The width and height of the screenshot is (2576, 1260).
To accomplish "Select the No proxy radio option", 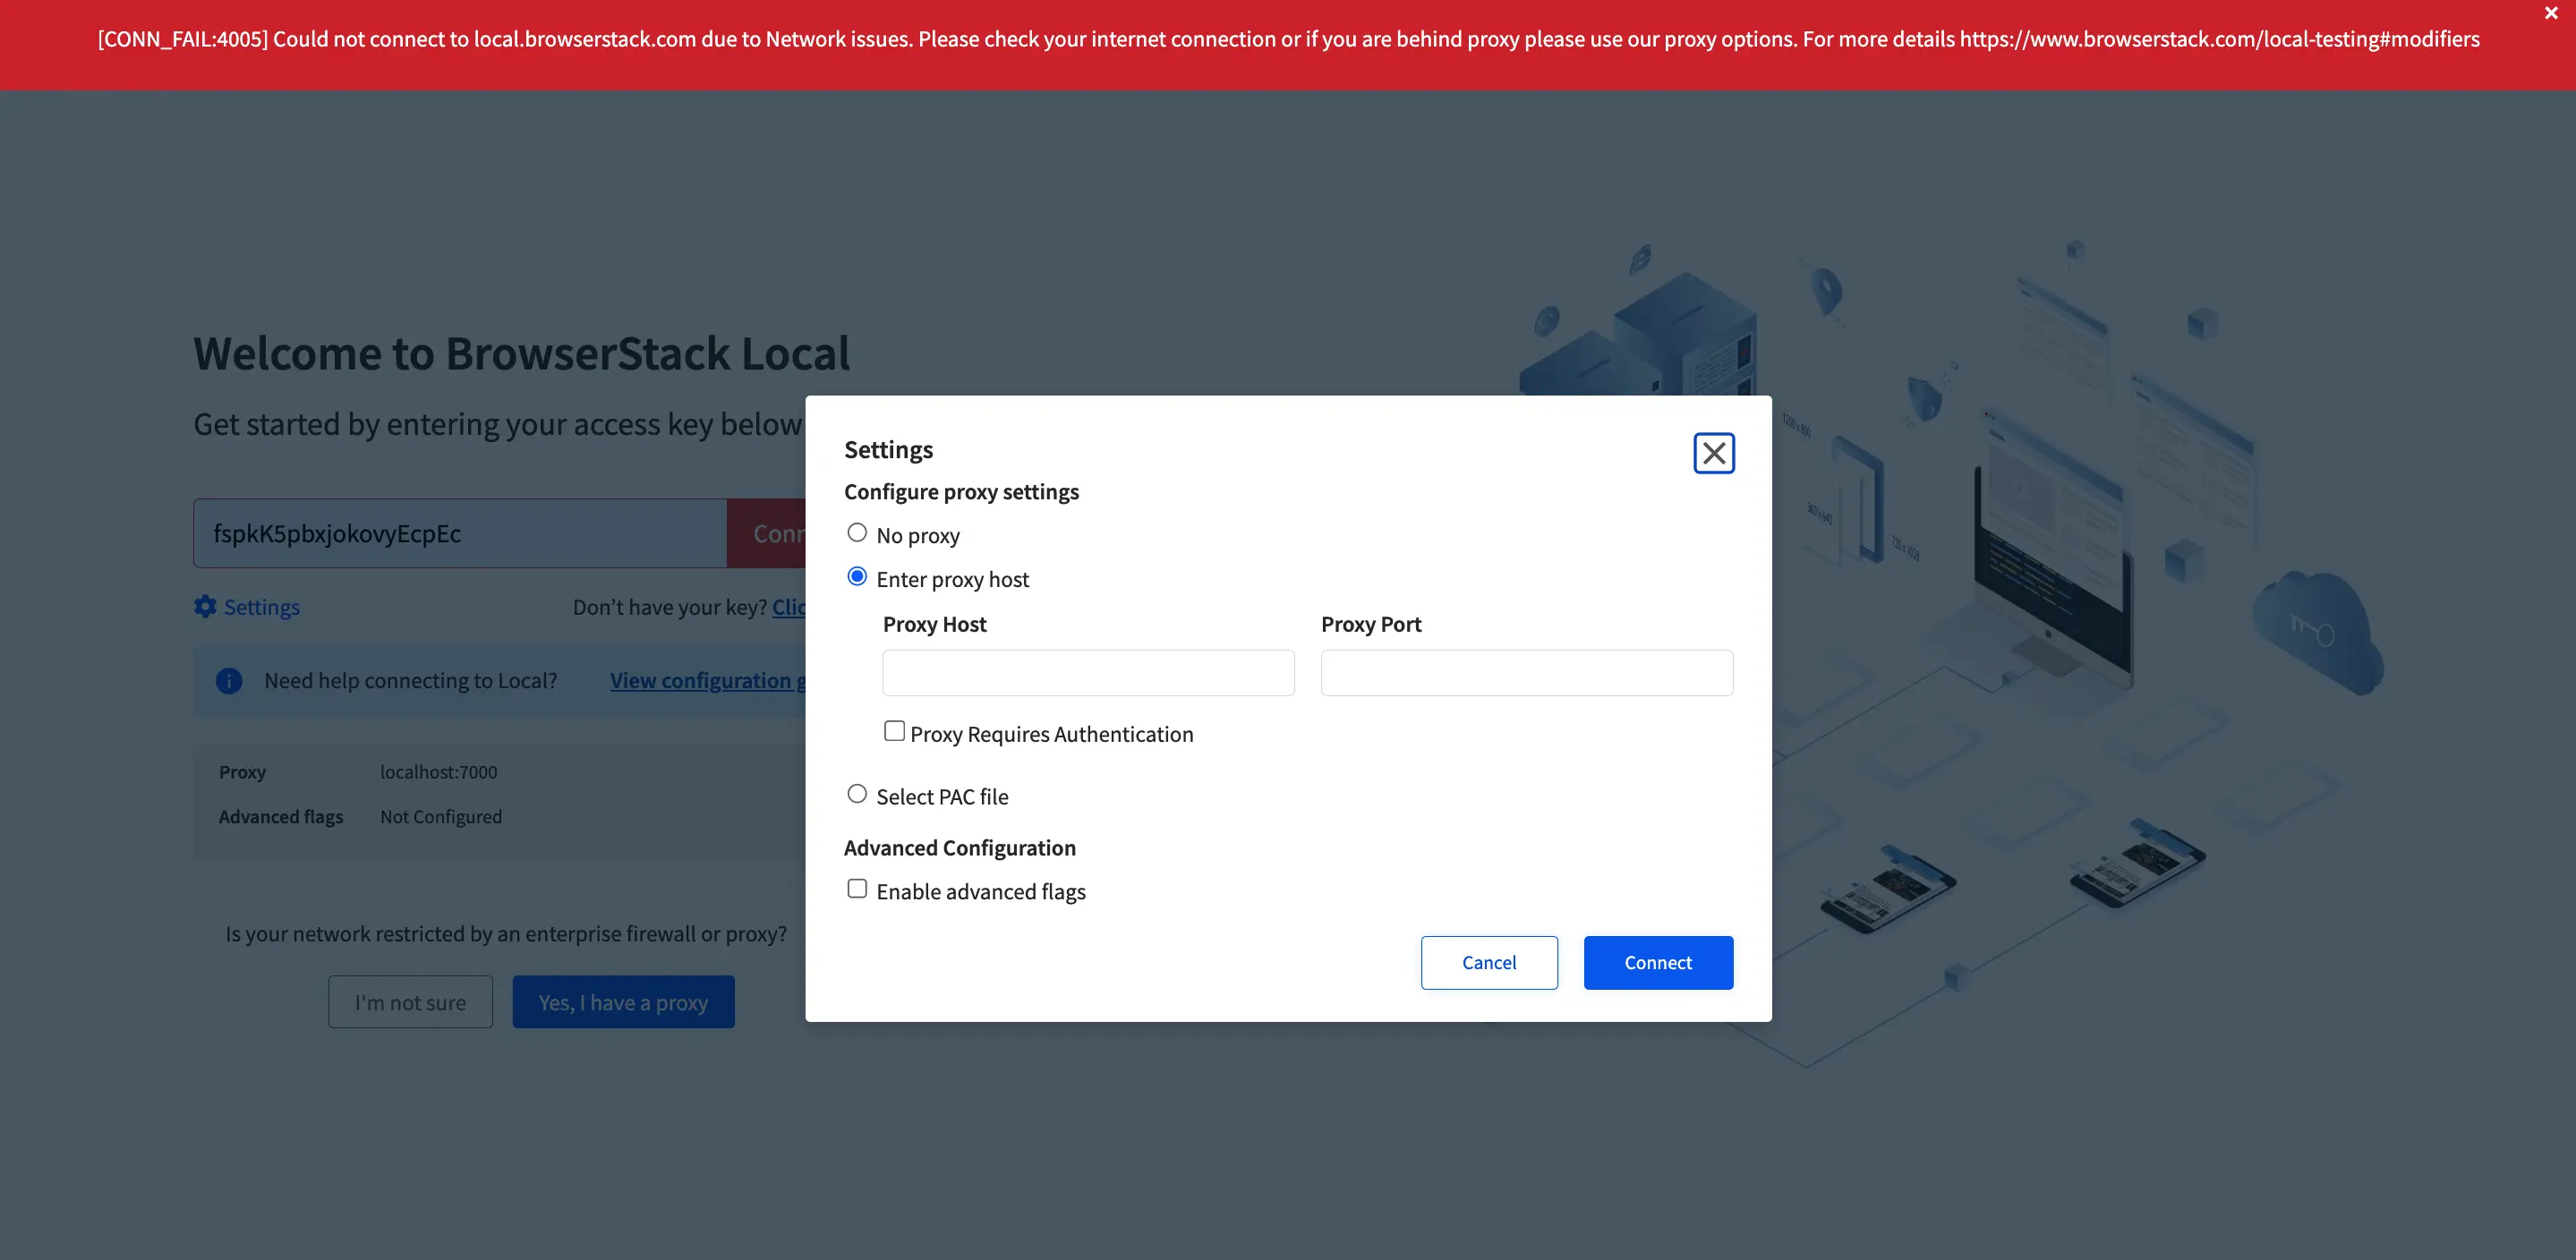I will click(x=857, y=533).
